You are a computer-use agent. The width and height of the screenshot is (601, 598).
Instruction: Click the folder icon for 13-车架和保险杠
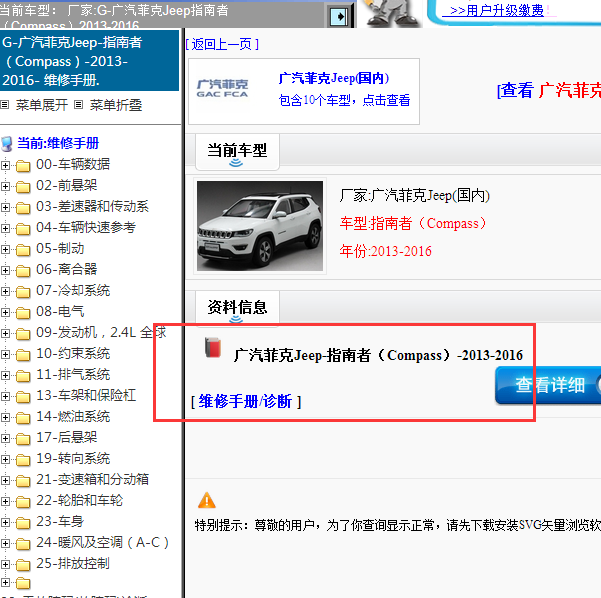click(x=23, y=397)
